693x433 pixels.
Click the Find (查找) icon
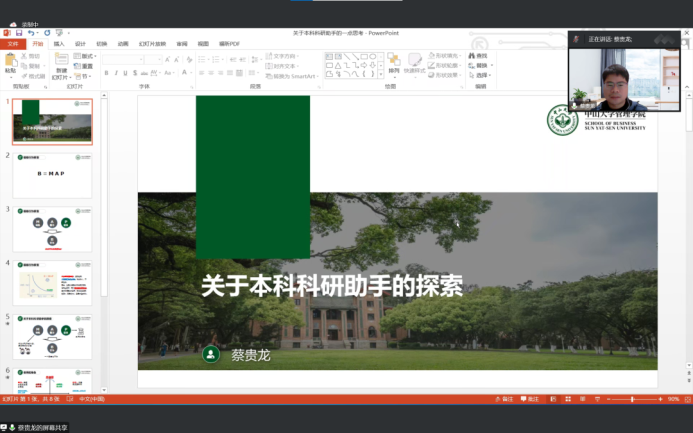click(x=481, y=56)
